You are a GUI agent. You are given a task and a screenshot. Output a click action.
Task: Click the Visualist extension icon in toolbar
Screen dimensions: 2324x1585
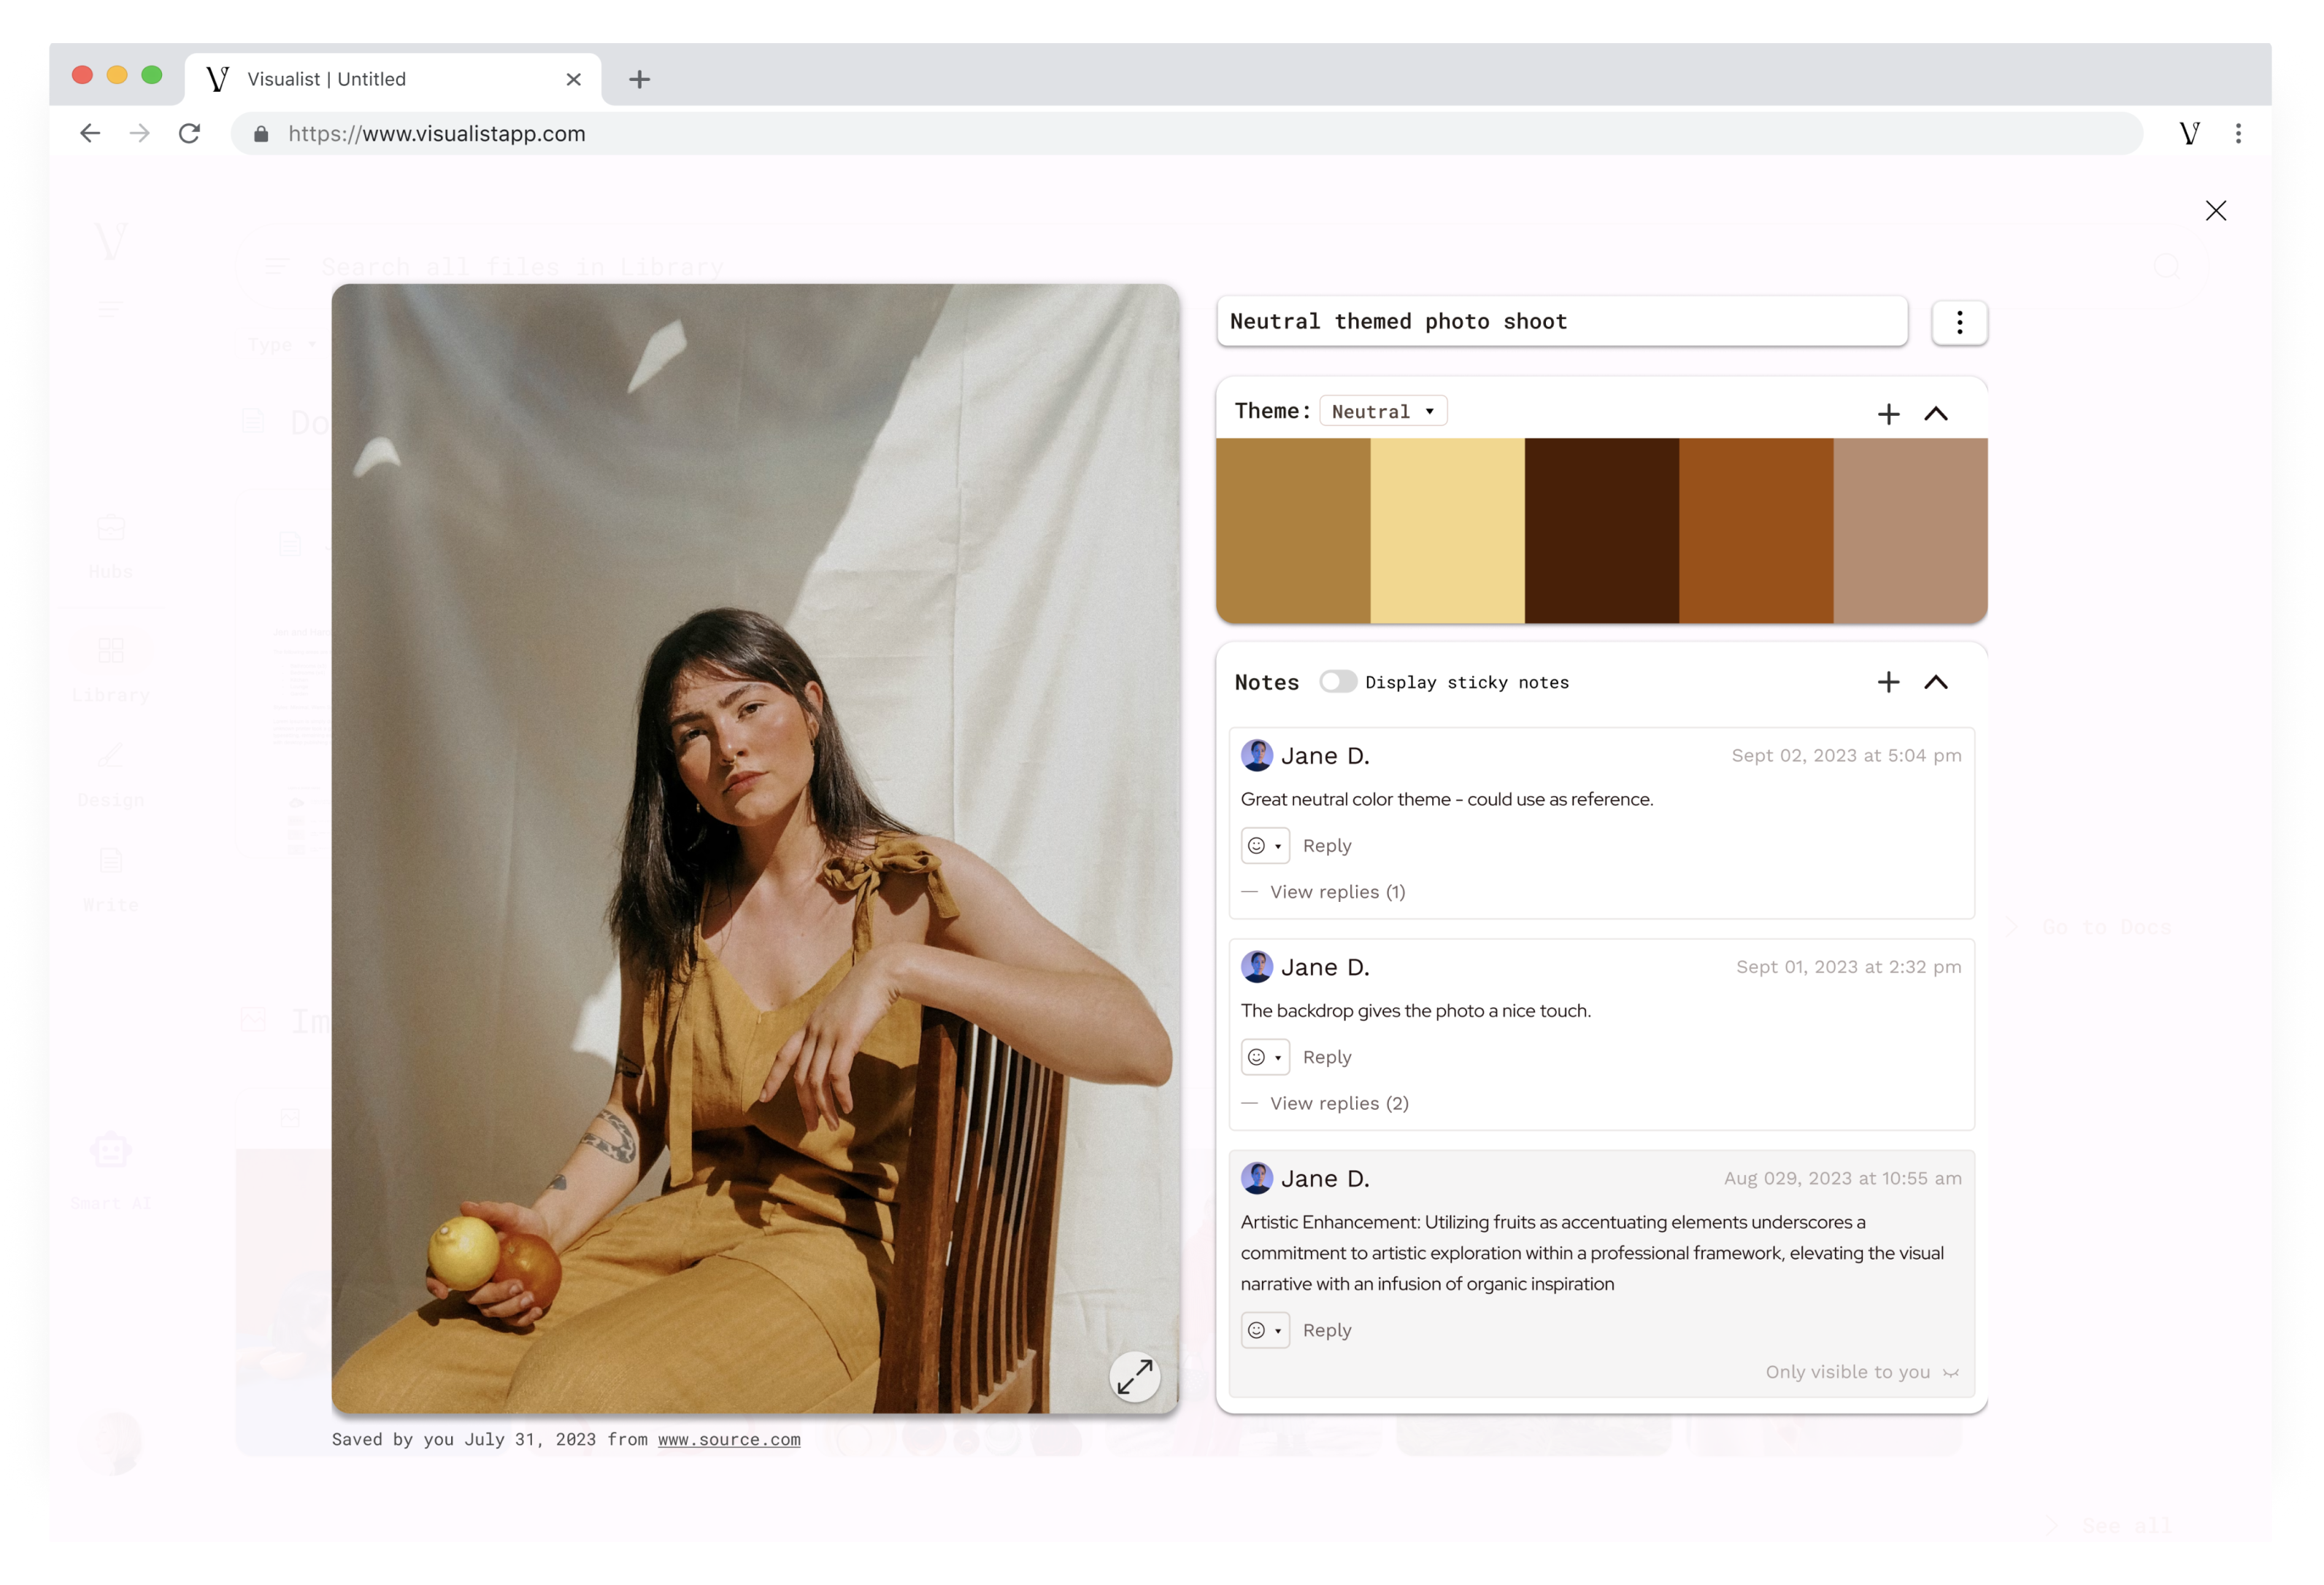(2189, 133)
